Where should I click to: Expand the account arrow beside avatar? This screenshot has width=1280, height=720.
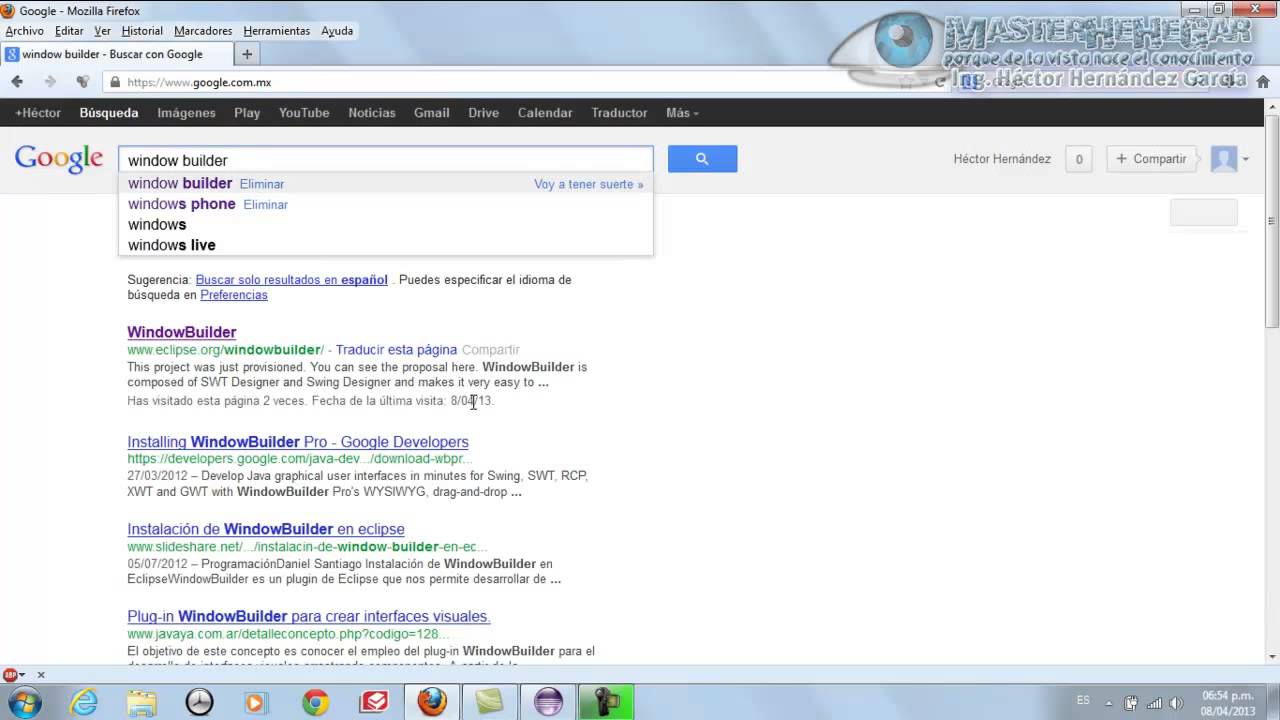[1245, 159]
